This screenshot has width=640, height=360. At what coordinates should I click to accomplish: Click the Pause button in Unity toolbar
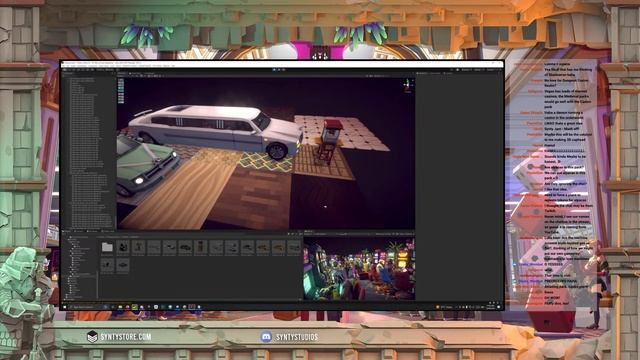279,70
